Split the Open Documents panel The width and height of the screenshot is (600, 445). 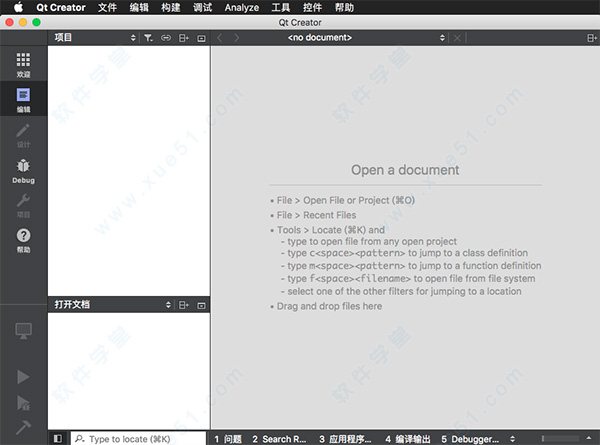click(184, 305)
